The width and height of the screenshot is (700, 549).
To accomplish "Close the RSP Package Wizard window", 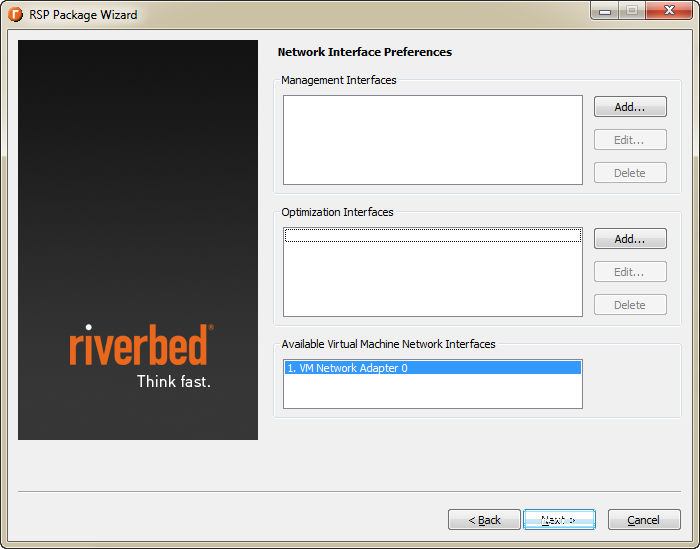I will [x=669, y=11].
